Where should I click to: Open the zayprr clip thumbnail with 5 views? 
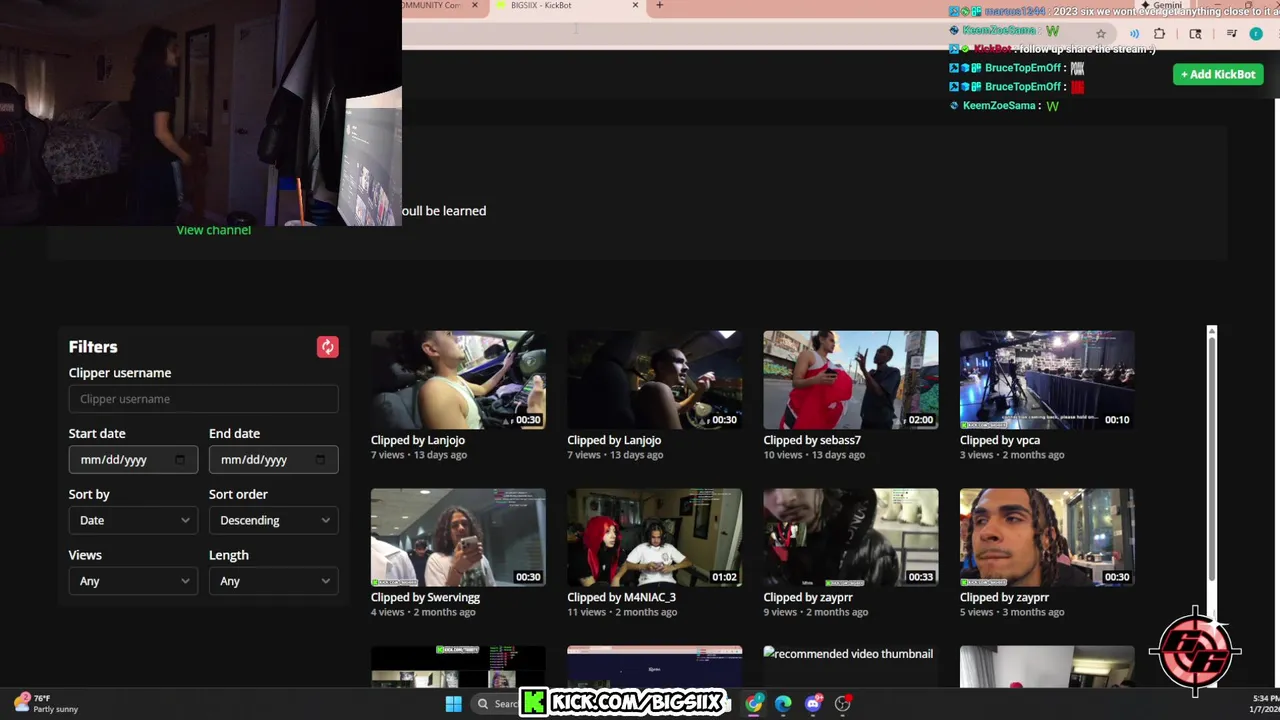click(1047, 537)
